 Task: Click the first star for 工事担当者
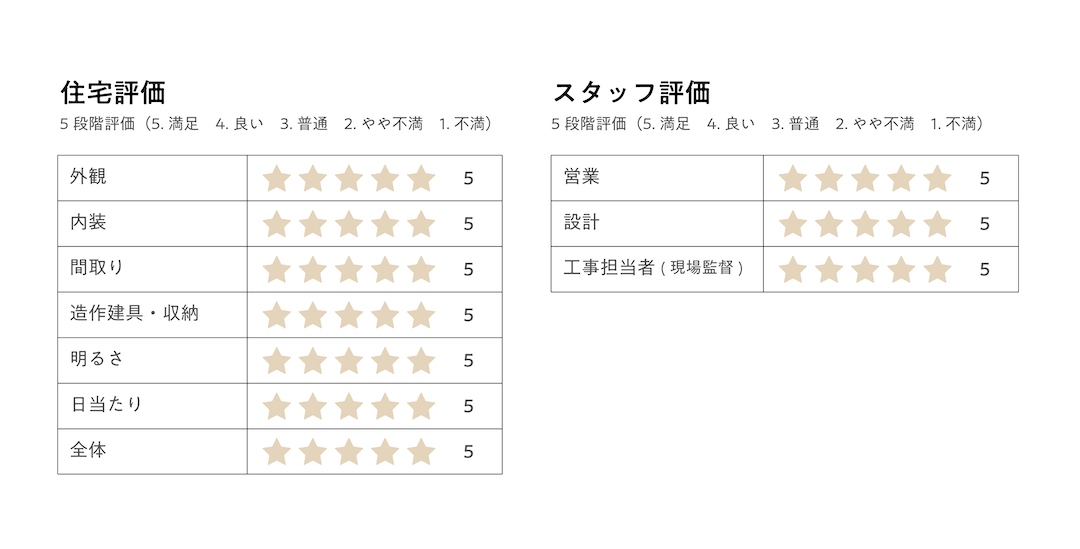793,269
